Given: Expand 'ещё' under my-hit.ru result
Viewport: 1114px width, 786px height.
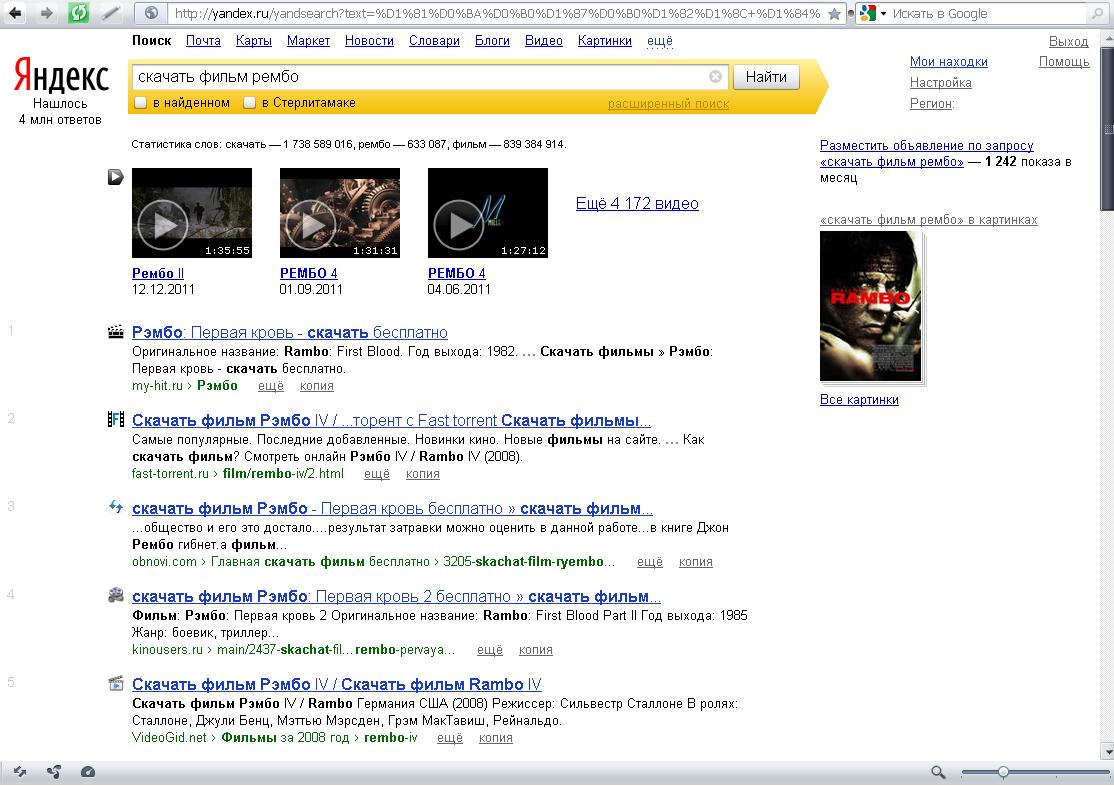Looking at the screenshot, I should point(271,386).
